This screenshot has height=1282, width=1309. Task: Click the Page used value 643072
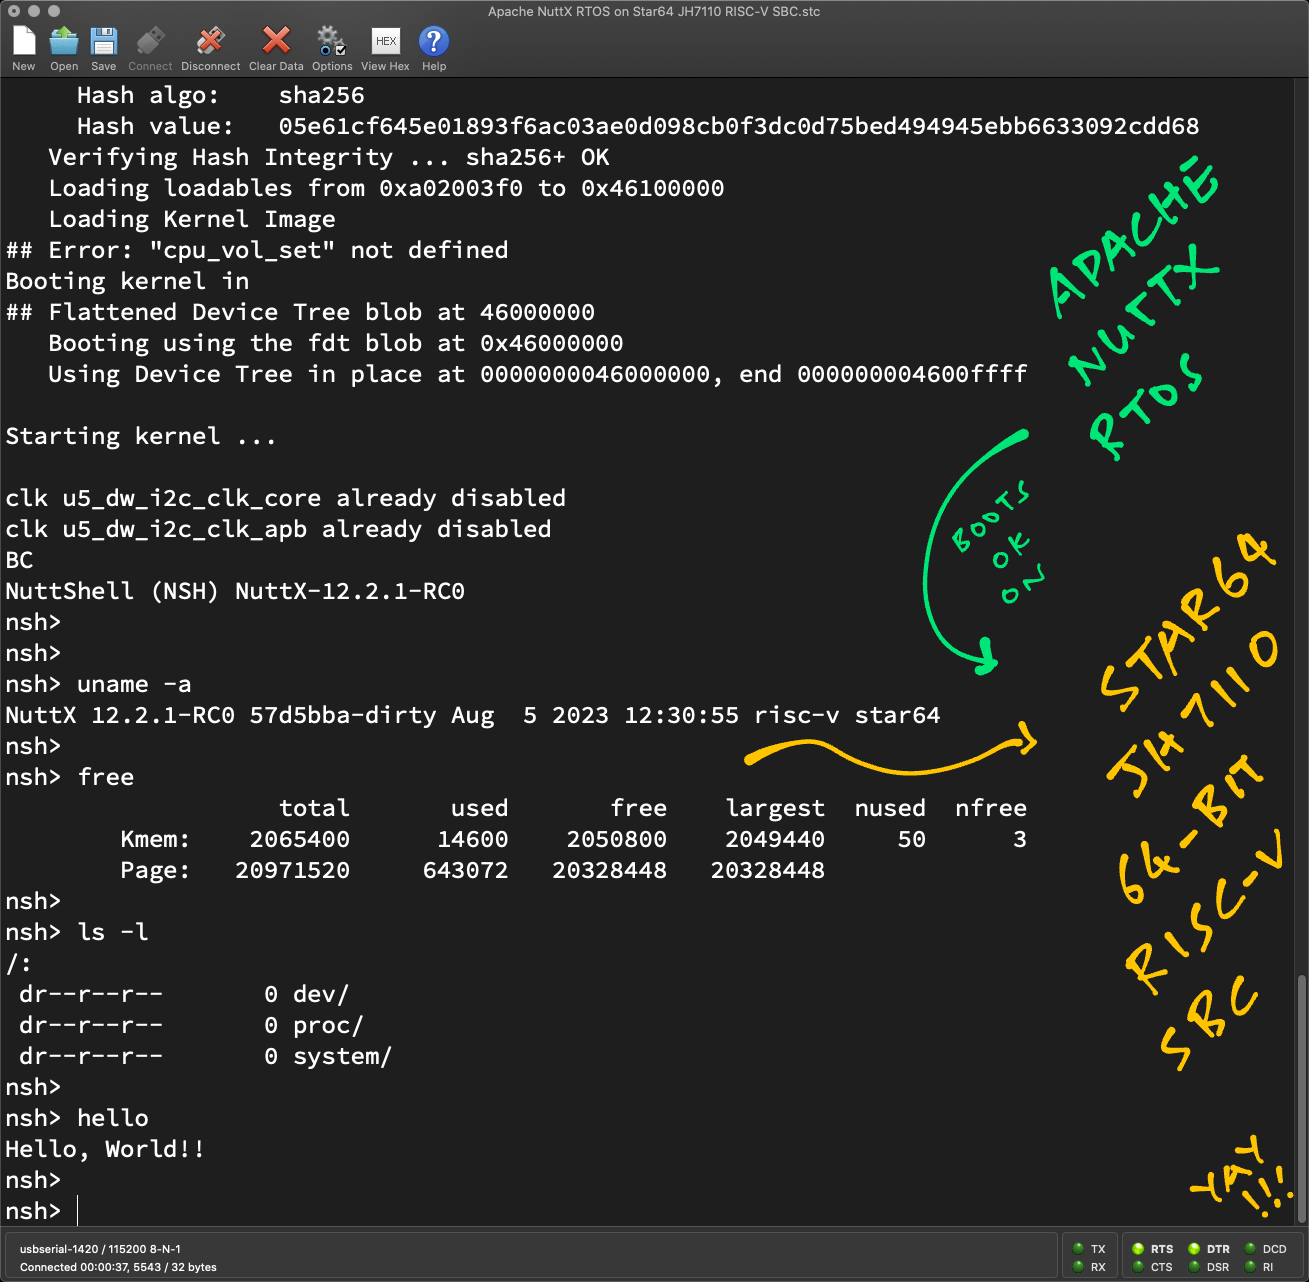point(465,870)
